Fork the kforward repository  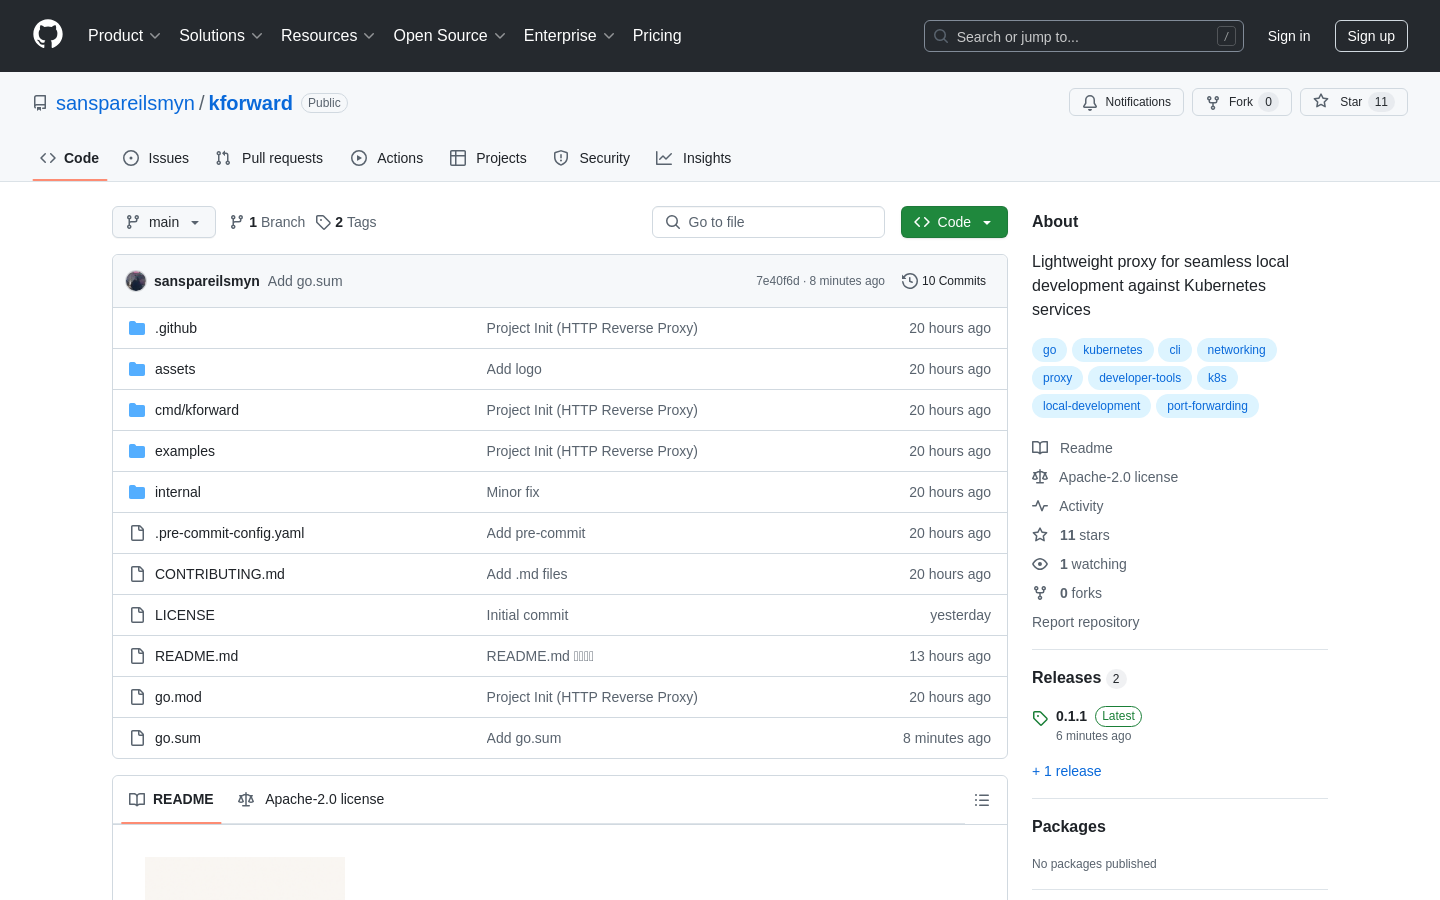pos(1242,102)
